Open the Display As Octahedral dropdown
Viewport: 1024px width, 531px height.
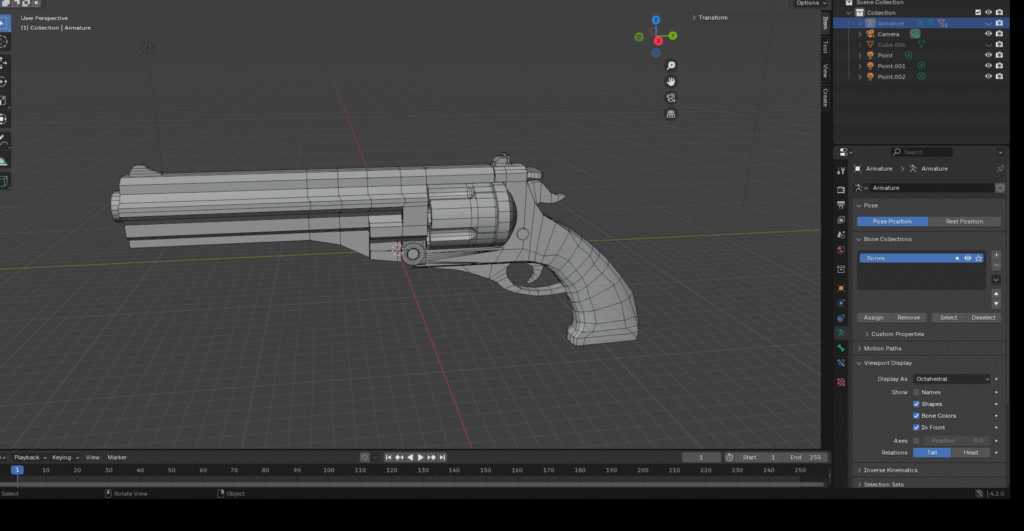click(951, 379)
